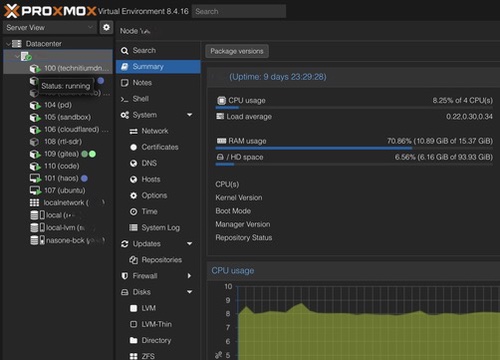Open the Directory disks page
This screenshot has height=360, width=500.
(158, 340)
